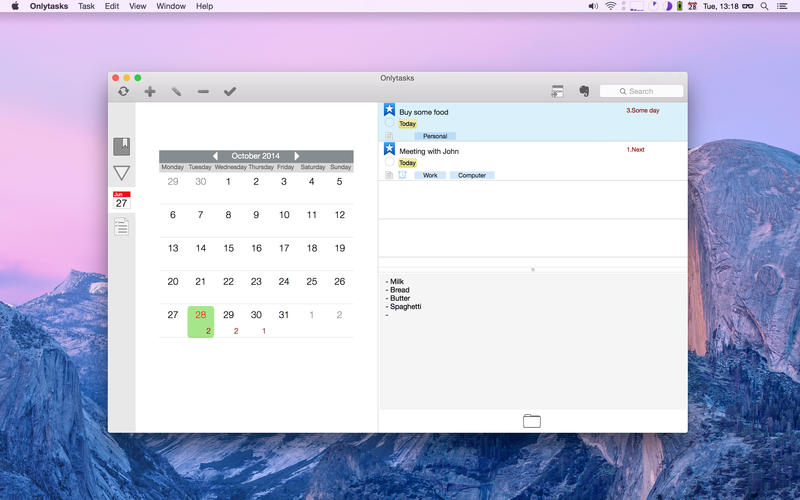Click the Spaghetti line in notes

[x=404, y=307]
